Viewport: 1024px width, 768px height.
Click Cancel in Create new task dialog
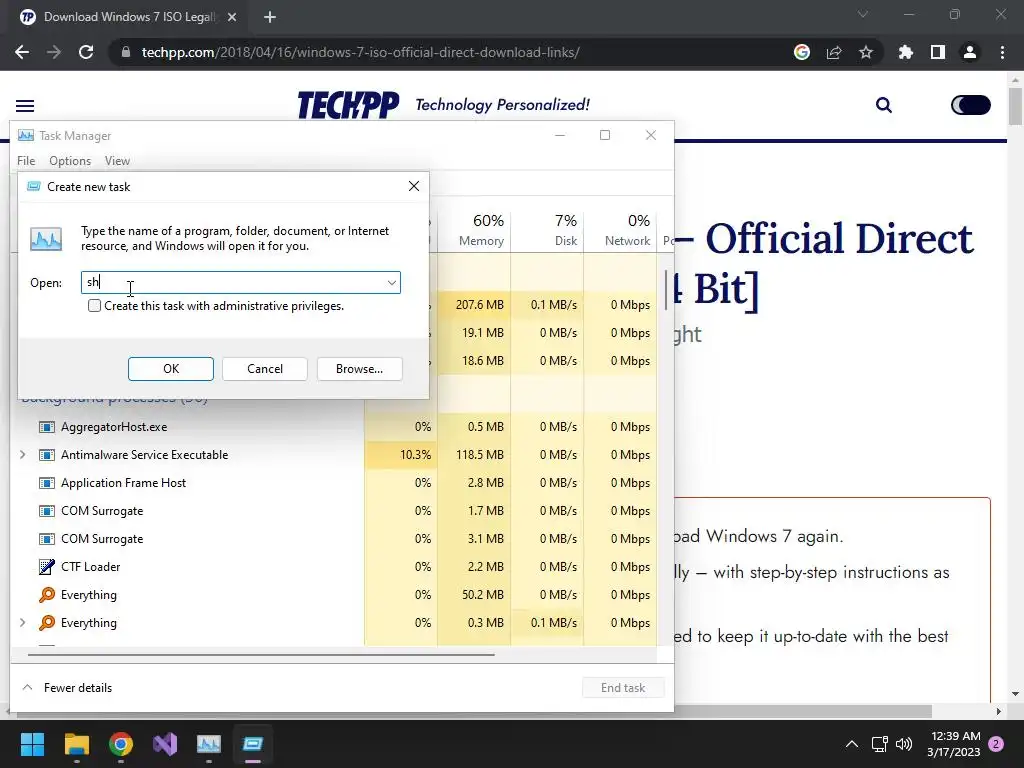point(264,369)
